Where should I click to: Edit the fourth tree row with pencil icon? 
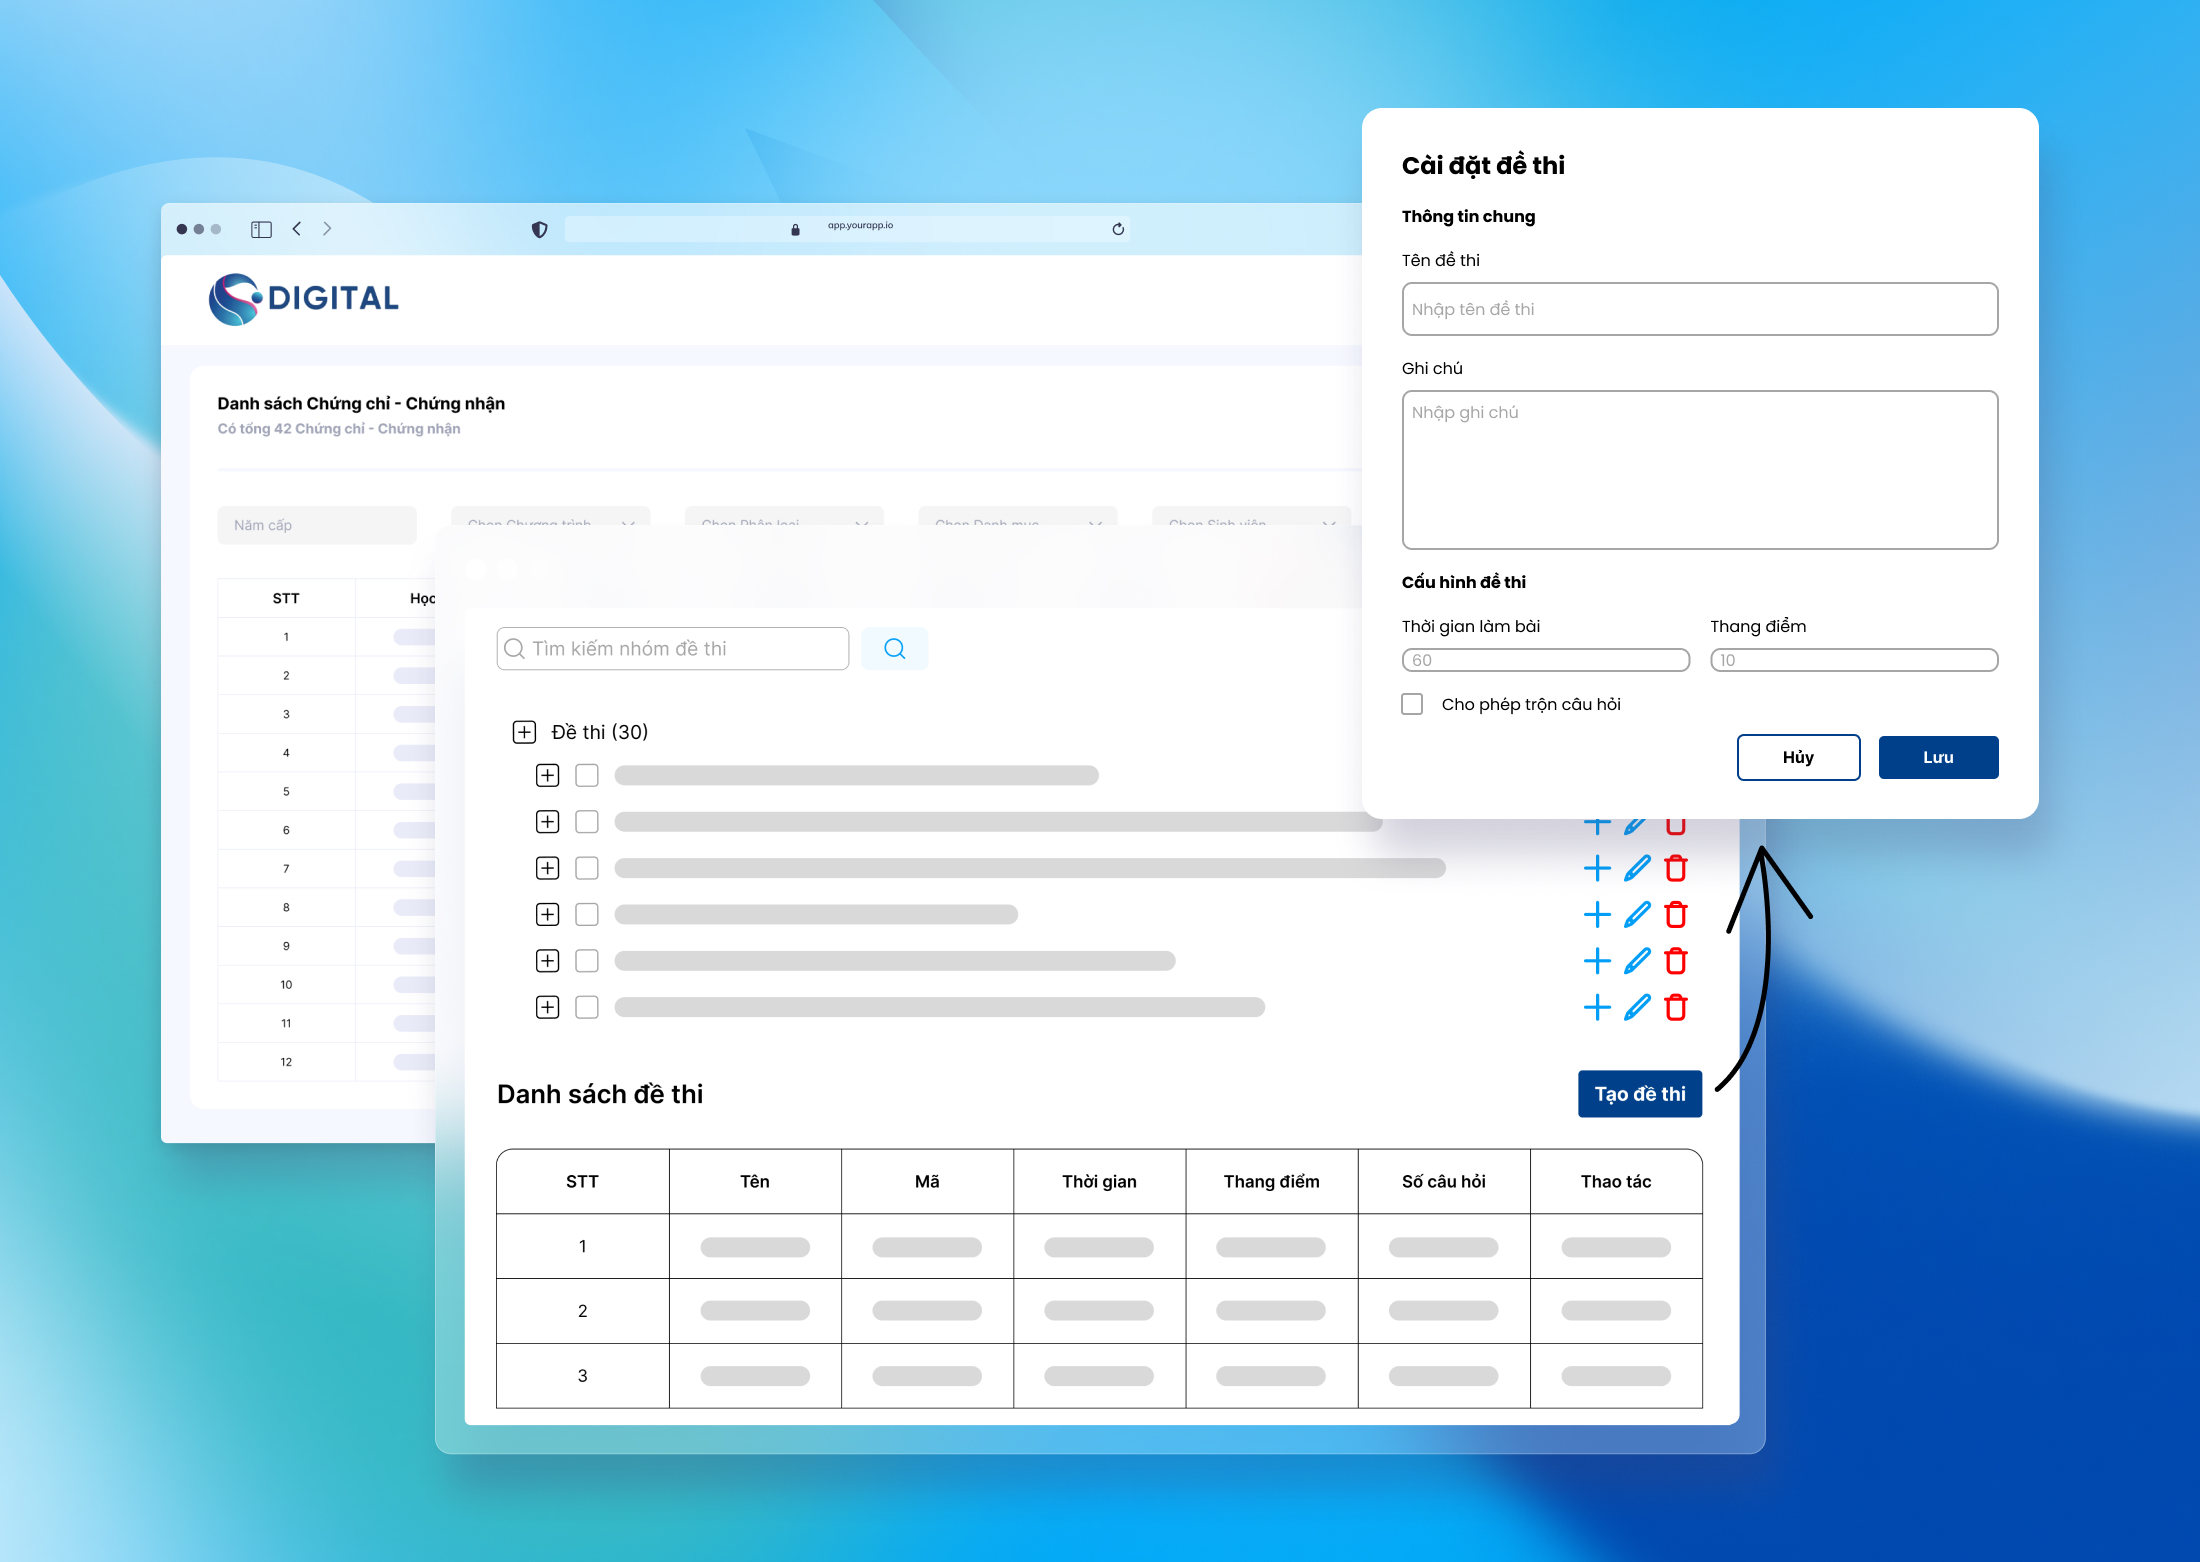[x=1637, y=915]
